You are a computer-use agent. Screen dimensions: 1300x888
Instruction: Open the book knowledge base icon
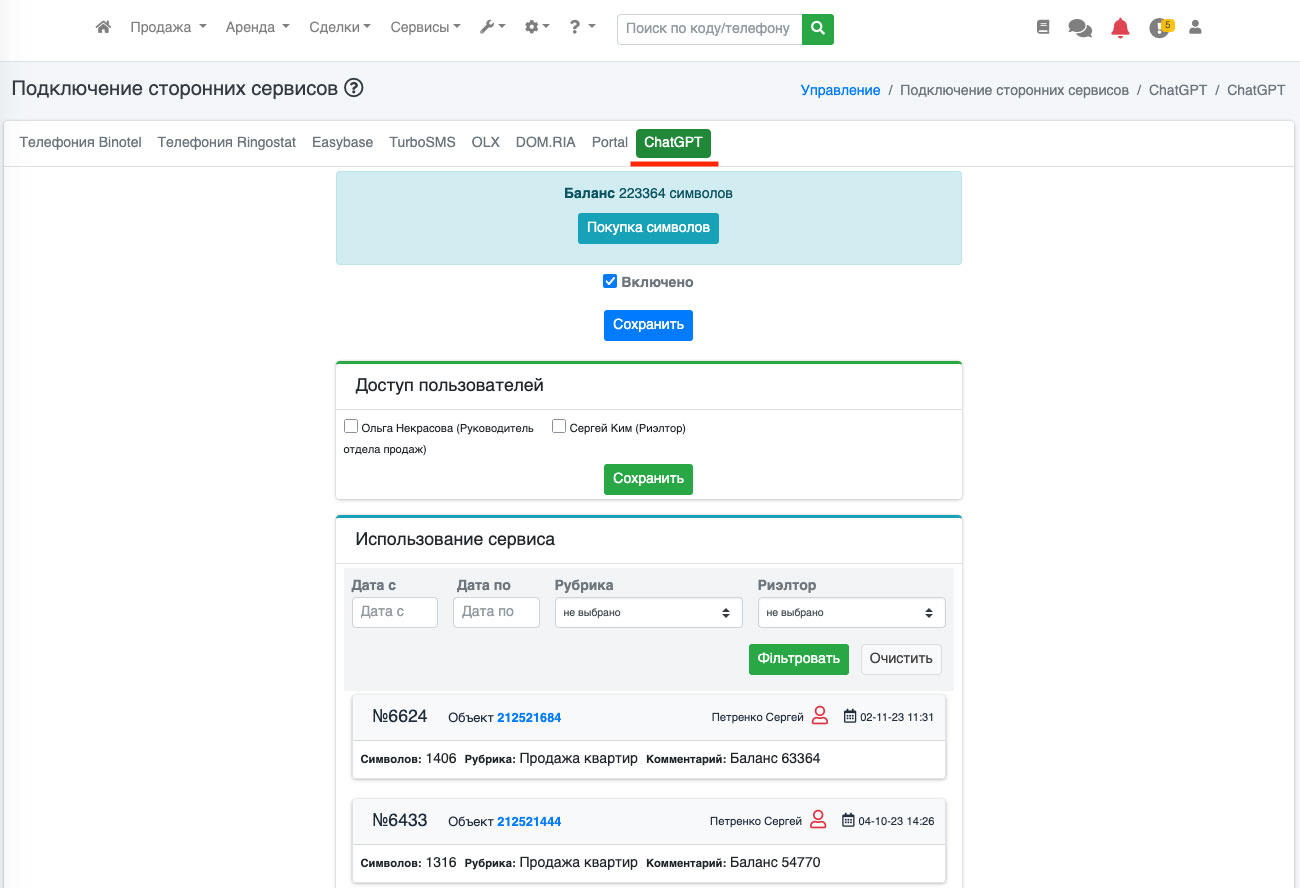point(1043,28)
